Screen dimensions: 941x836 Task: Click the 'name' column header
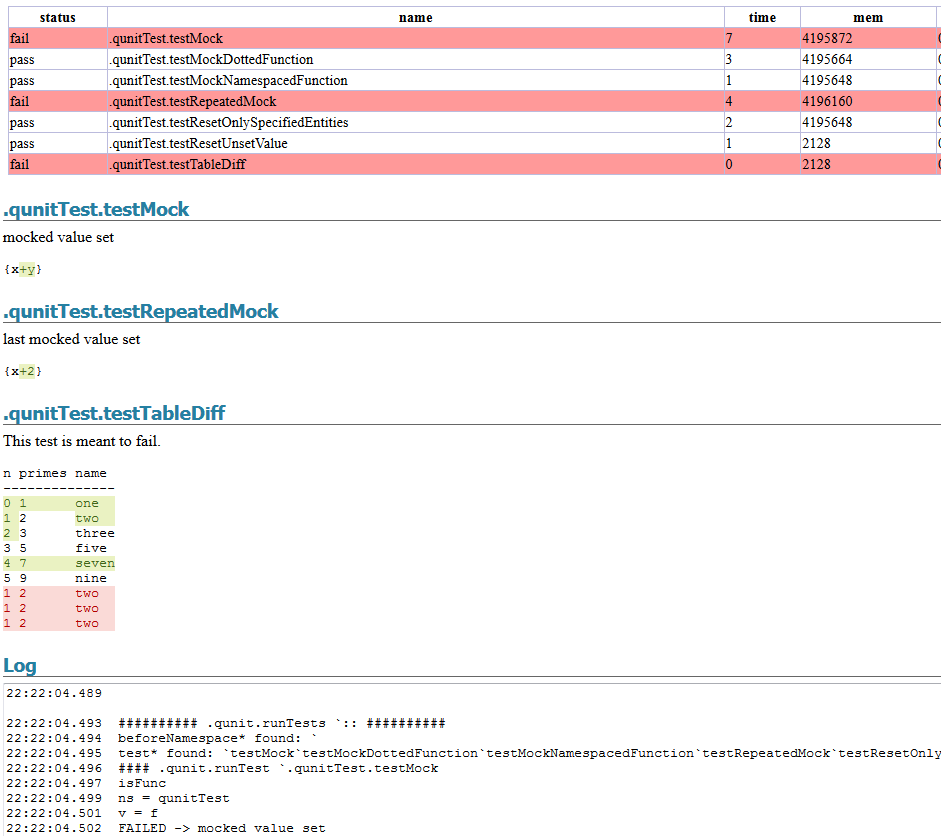(415, 17)
